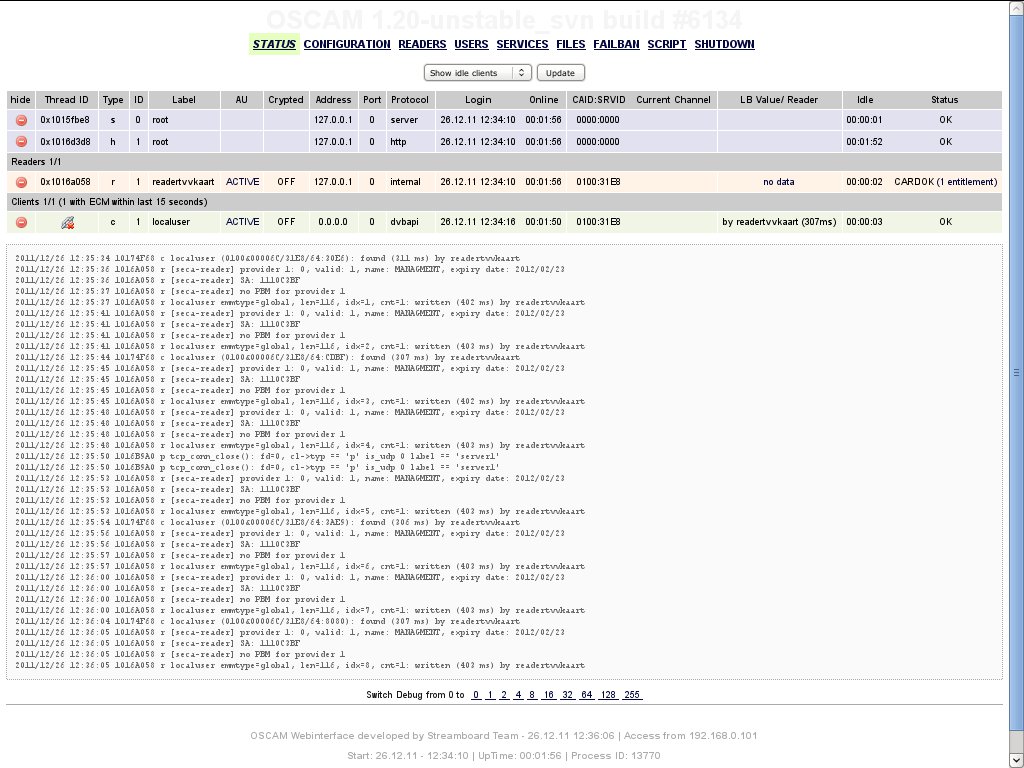The height and width of the screenshot is (768, 1024).
Task: Click the 'no data' reader cell
Action: (x=779, y=182)
